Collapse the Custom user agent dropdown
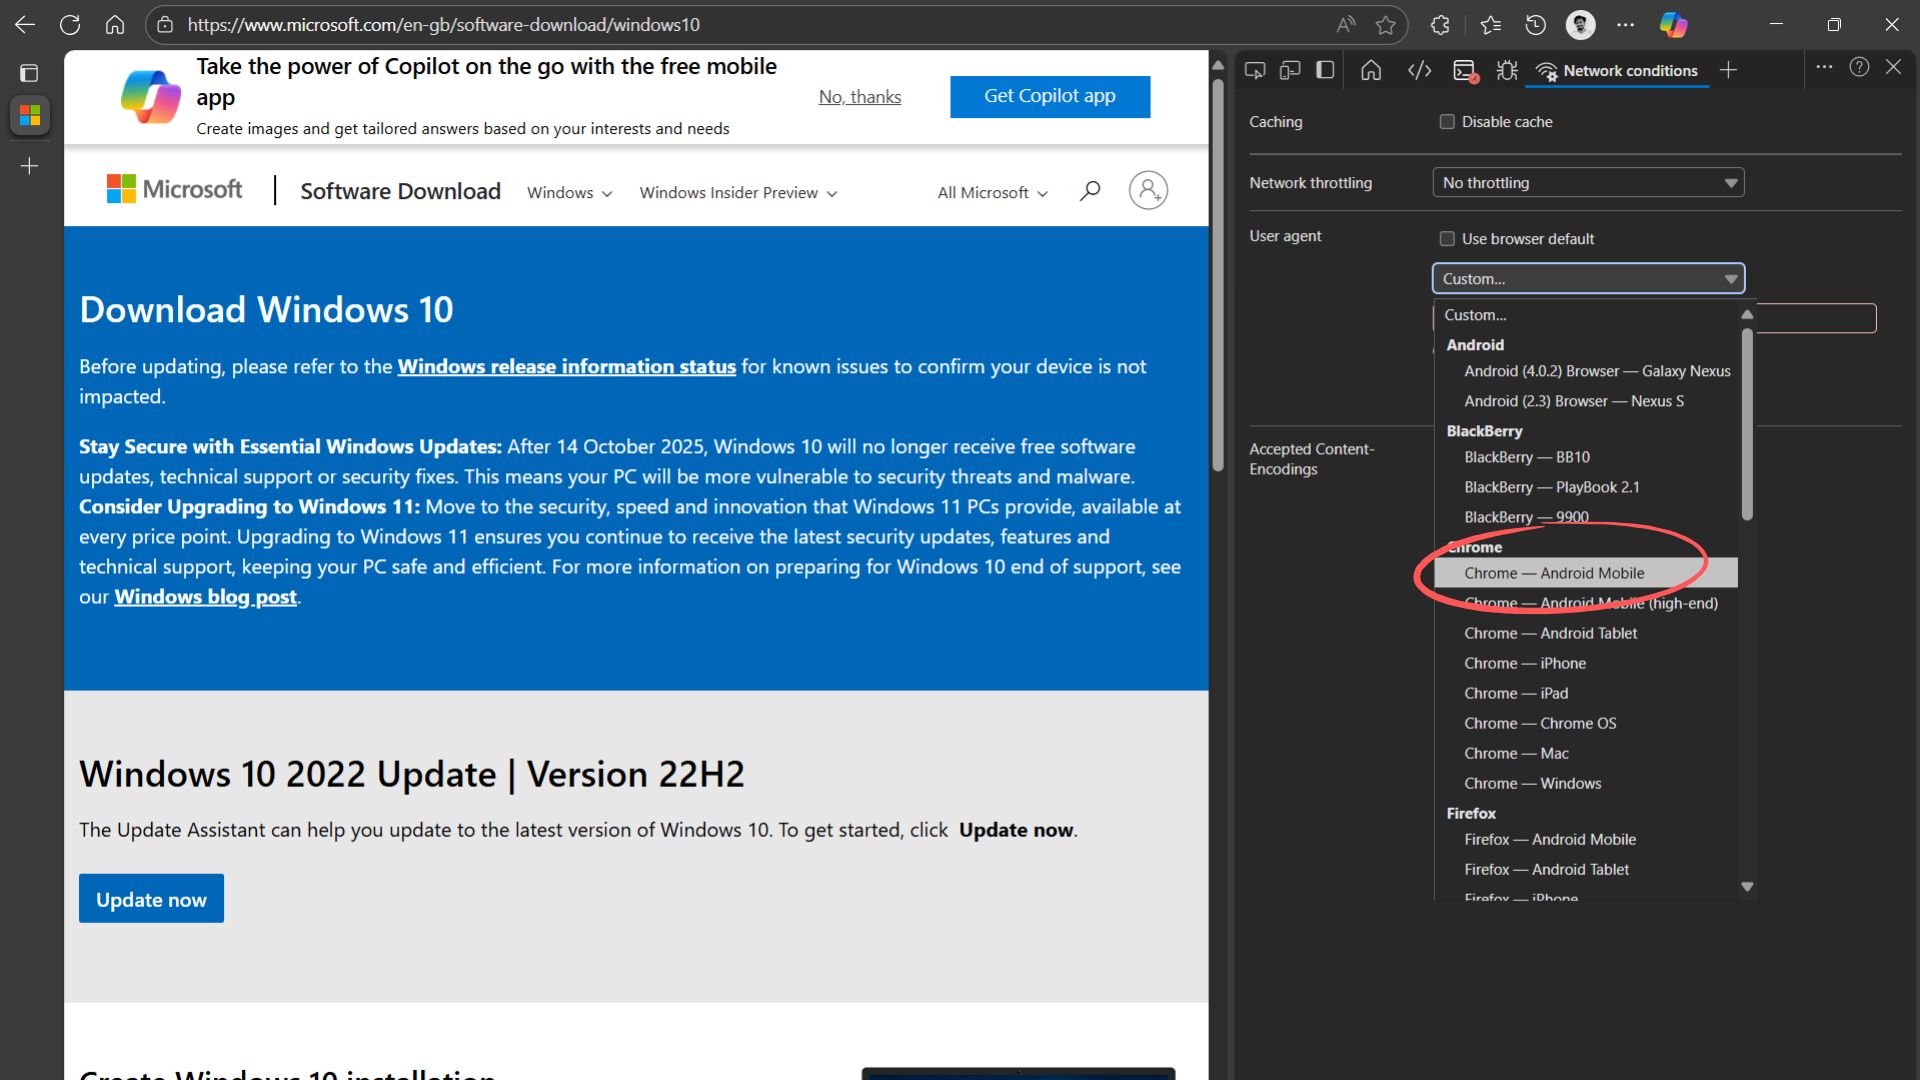The height and width of the screenshot is (1080, 1920). tap(1588, 279)
